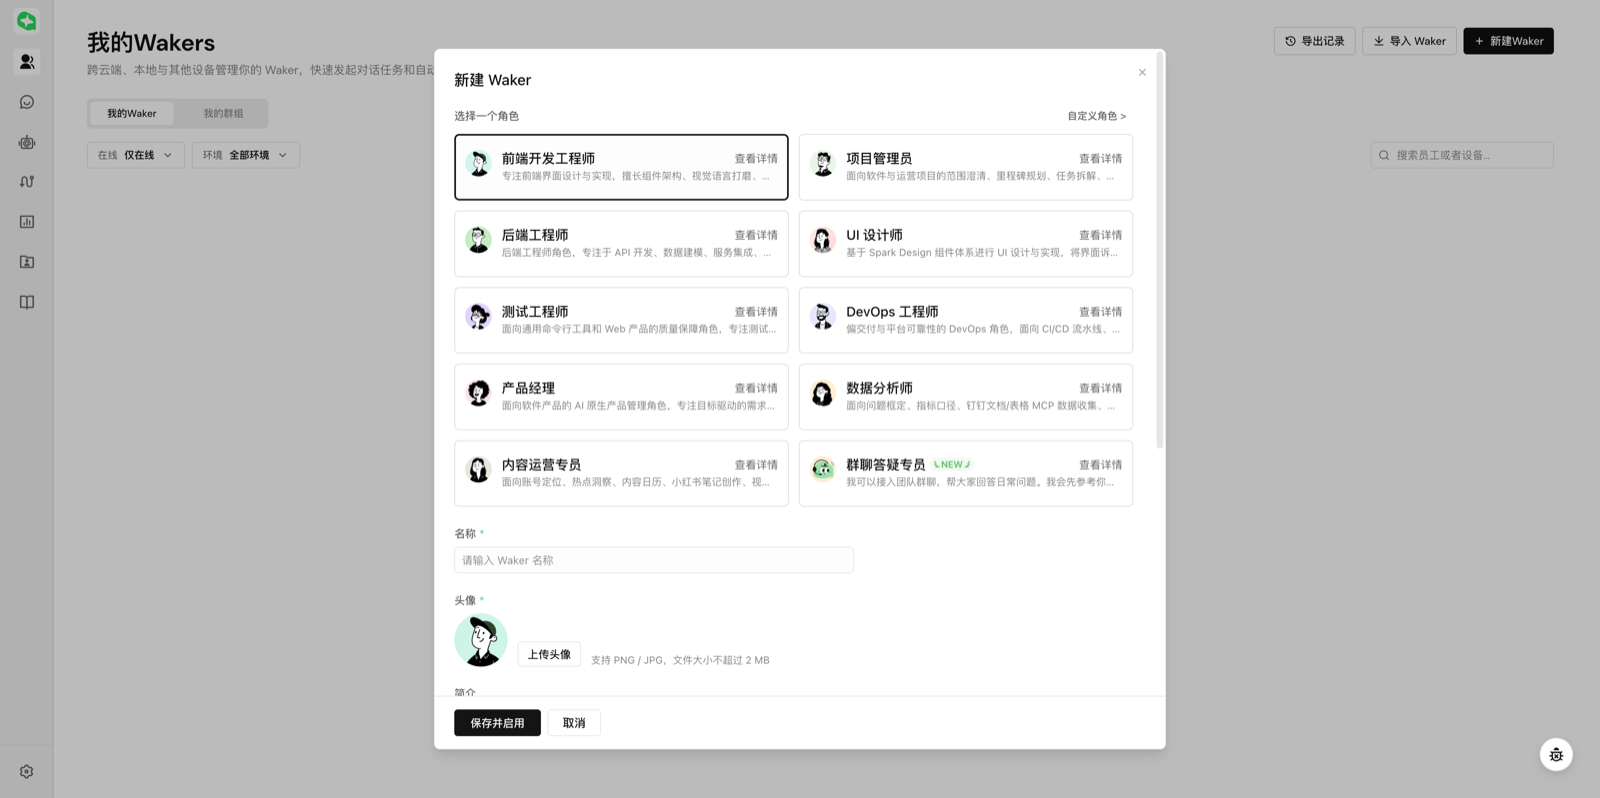
Task: Click the 群聊答疑专员 avatar icon
Action: click(x=823, y=469)
